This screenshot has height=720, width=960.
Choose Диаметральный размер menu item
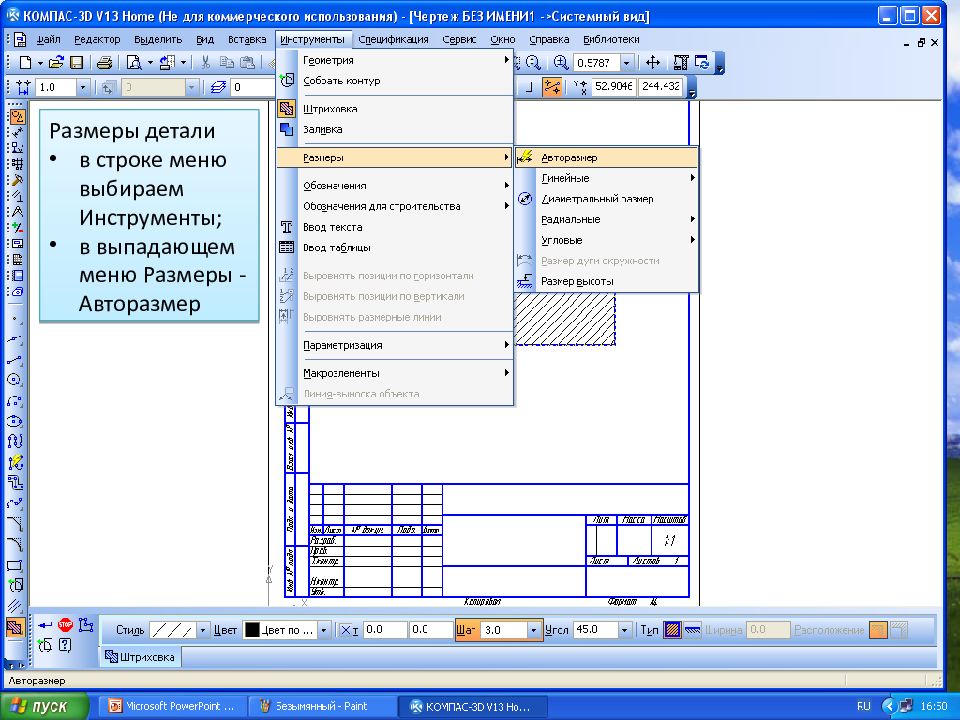pos(606,199)
